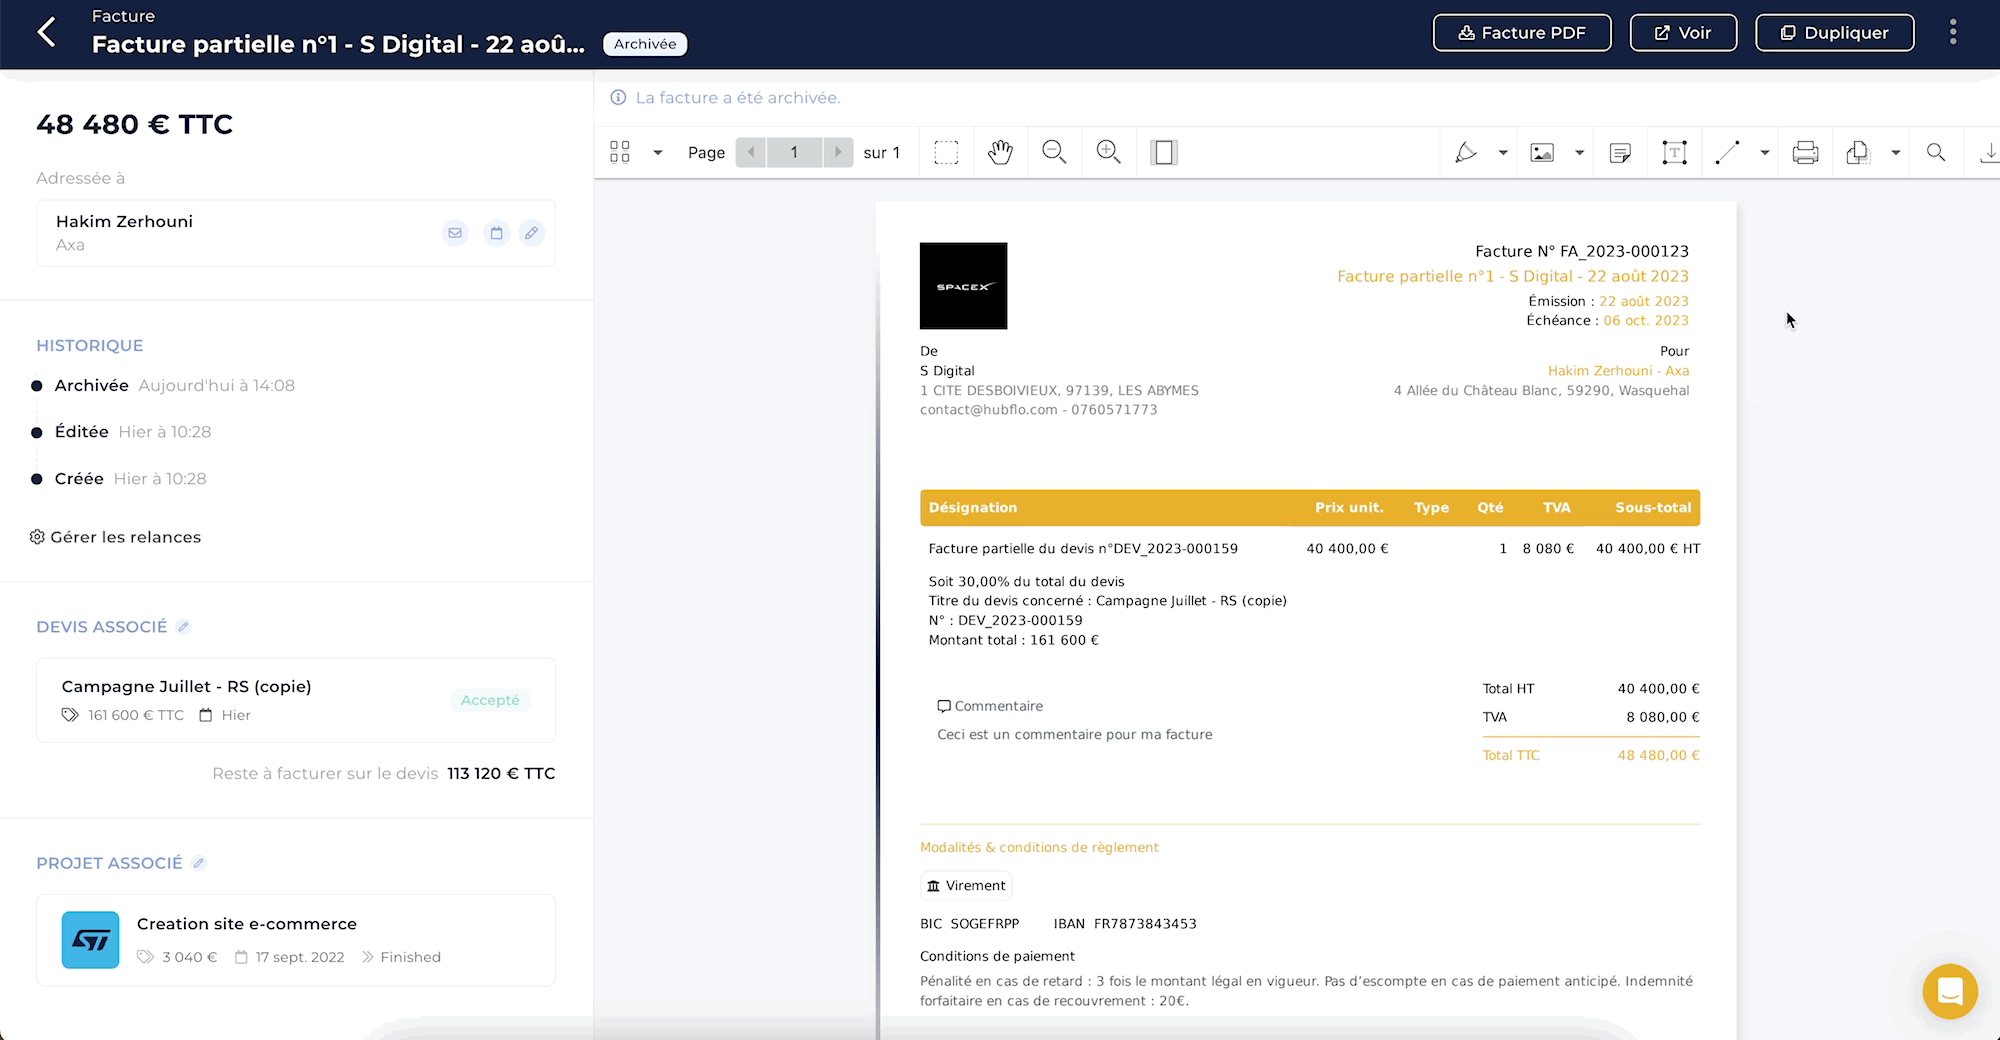Screen dimensions: 2000x1040
Task: Edit the Hakim Zerhouni recipient
Action: click(532, 233)
